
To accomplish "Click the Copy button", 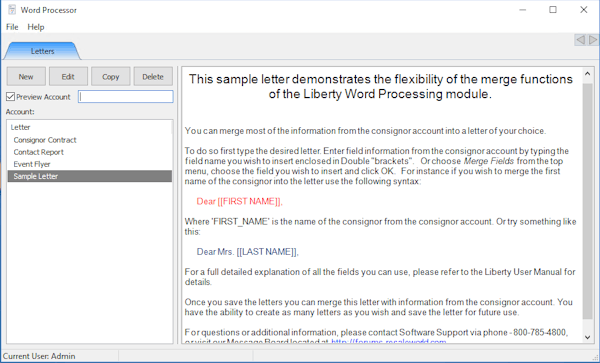I will click(111, 77).
